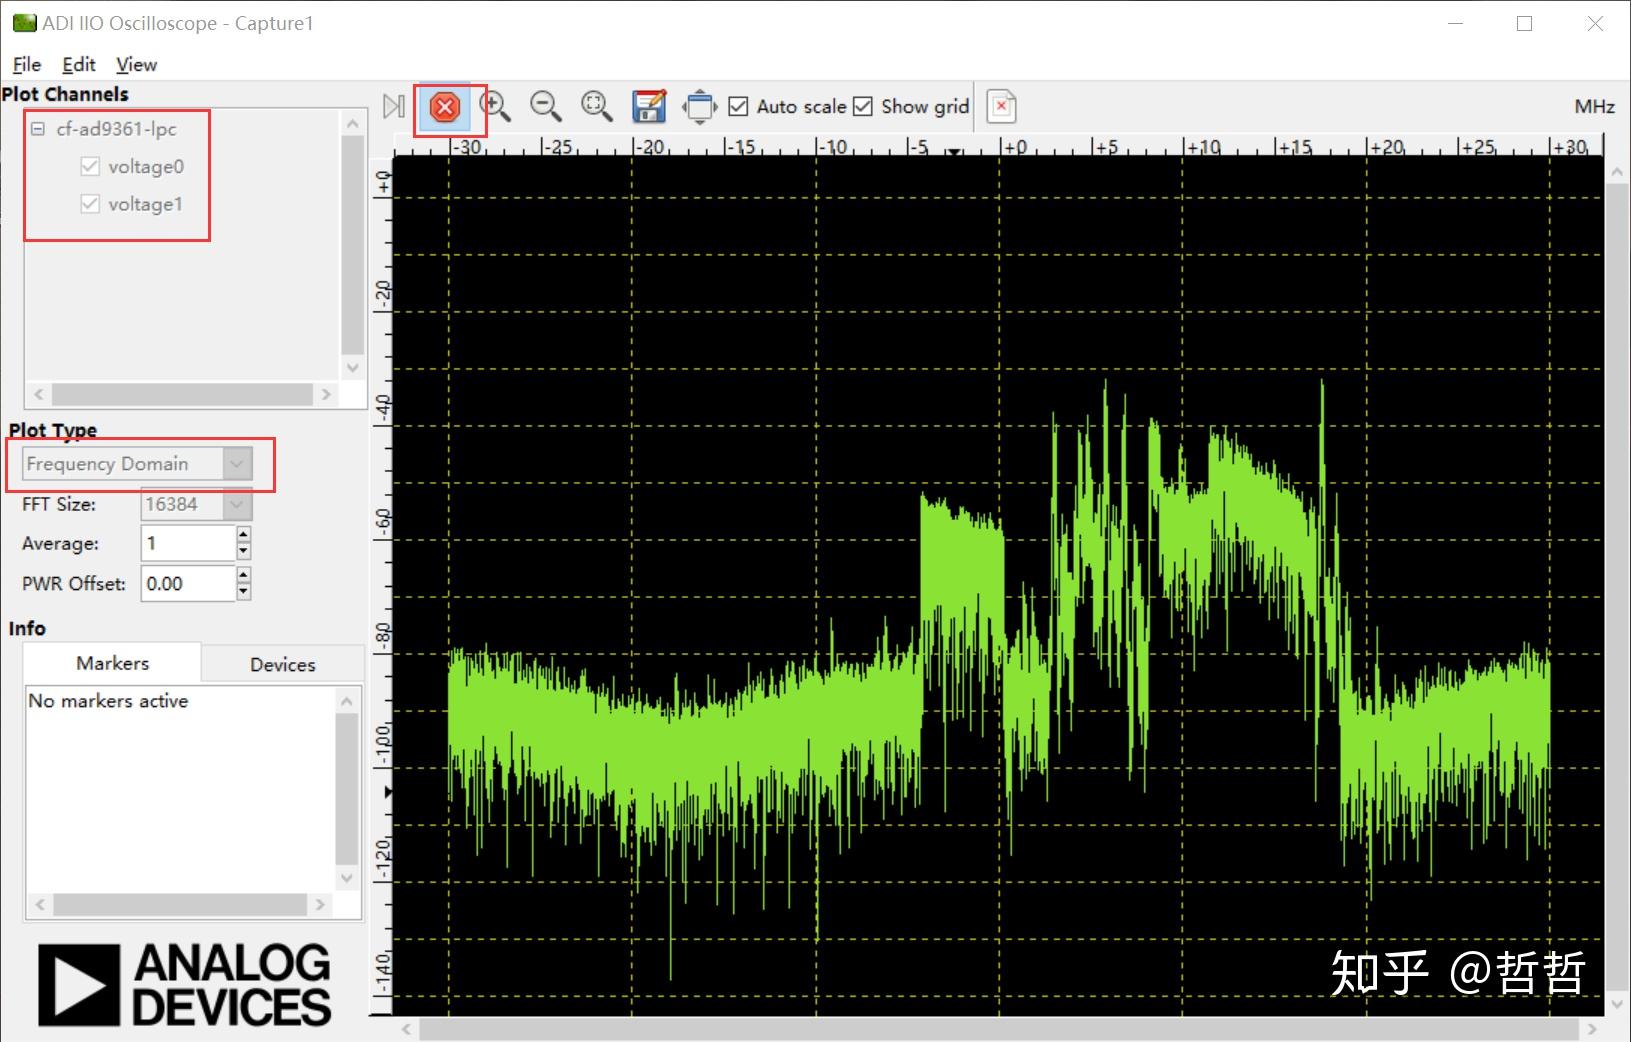The height and width of the screenshot is (1042, 1631).
Task: Open the Frequency Domain plot type dropdown
Action: (137, 464)
